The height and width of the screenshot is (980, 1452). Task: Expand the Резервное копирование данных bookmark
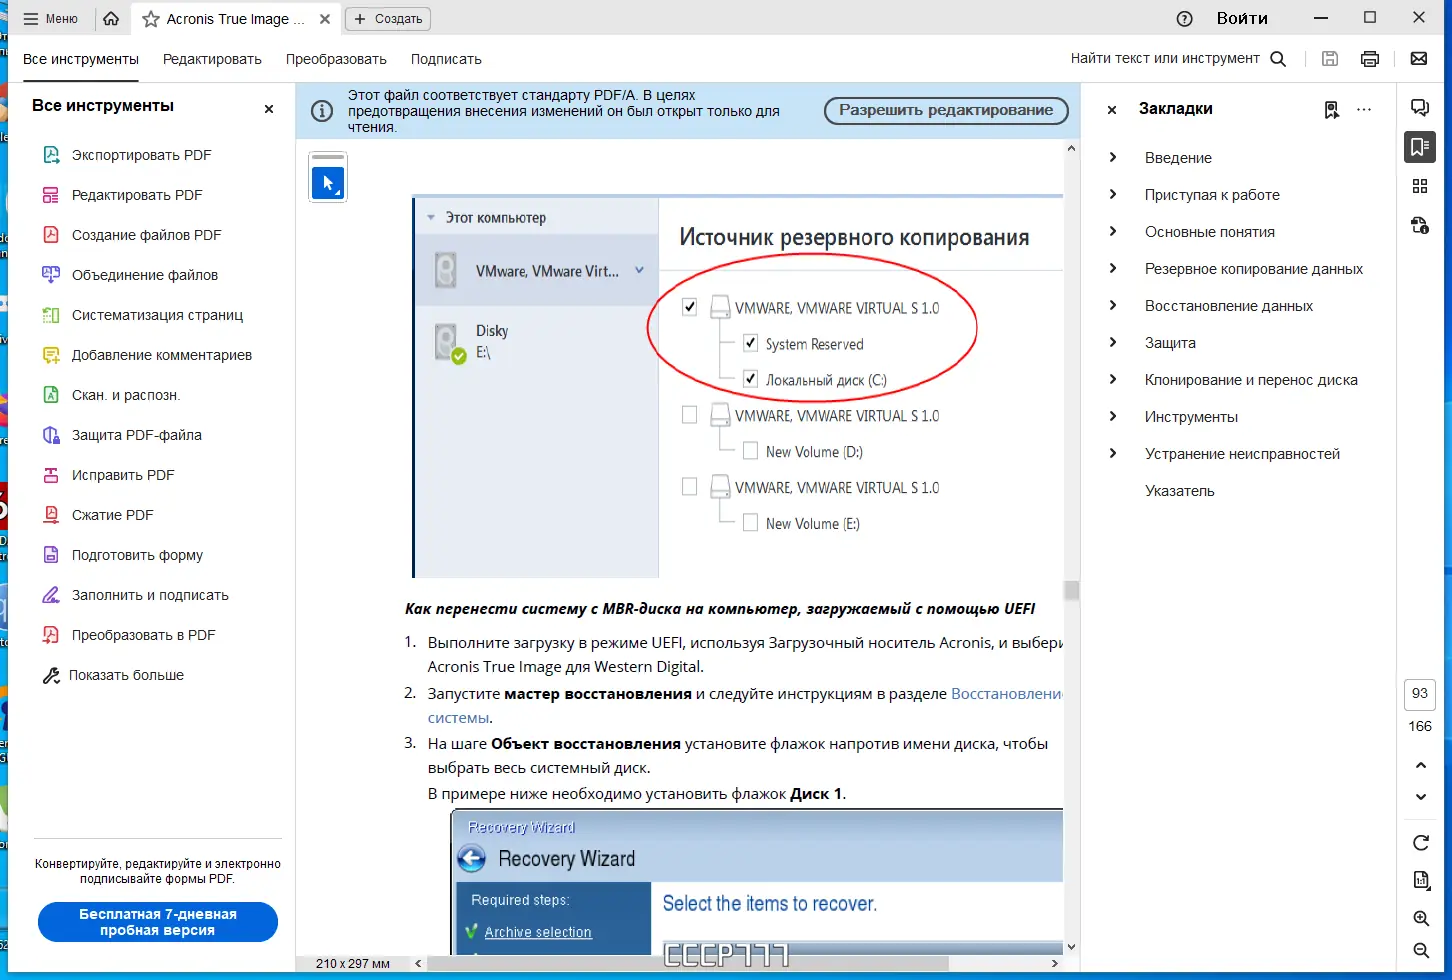pos(1112,268)
